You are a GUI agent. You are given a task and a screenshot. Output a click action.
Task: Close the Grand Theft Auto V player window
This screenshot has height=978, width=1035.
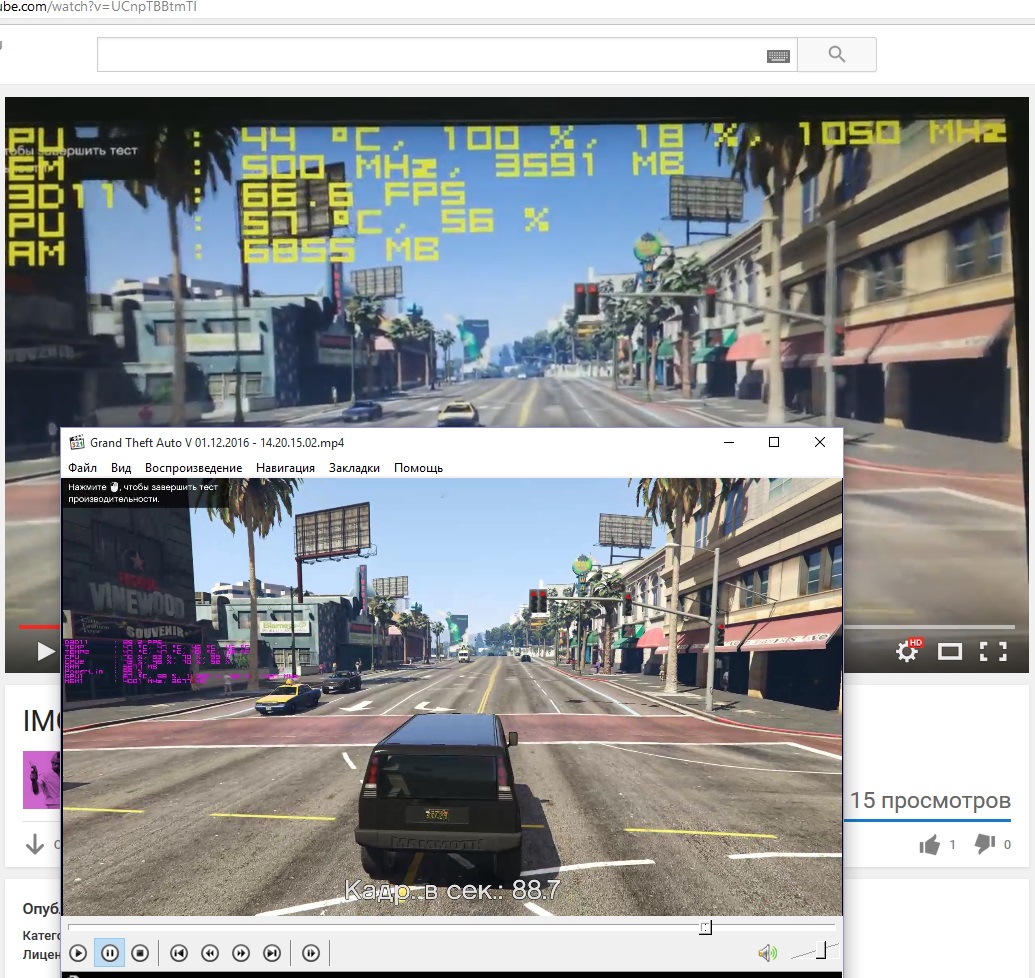[x=820, y=442]
